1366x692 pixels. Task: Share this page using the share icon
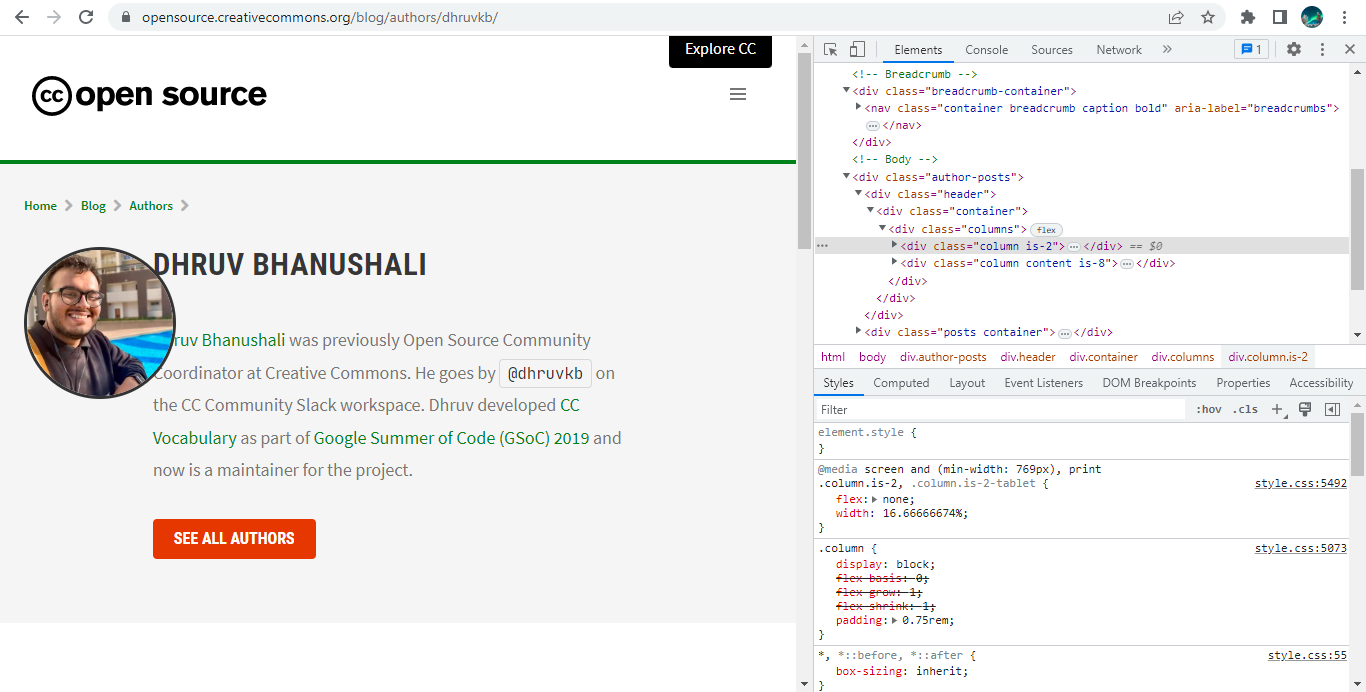pos(1176,17)
